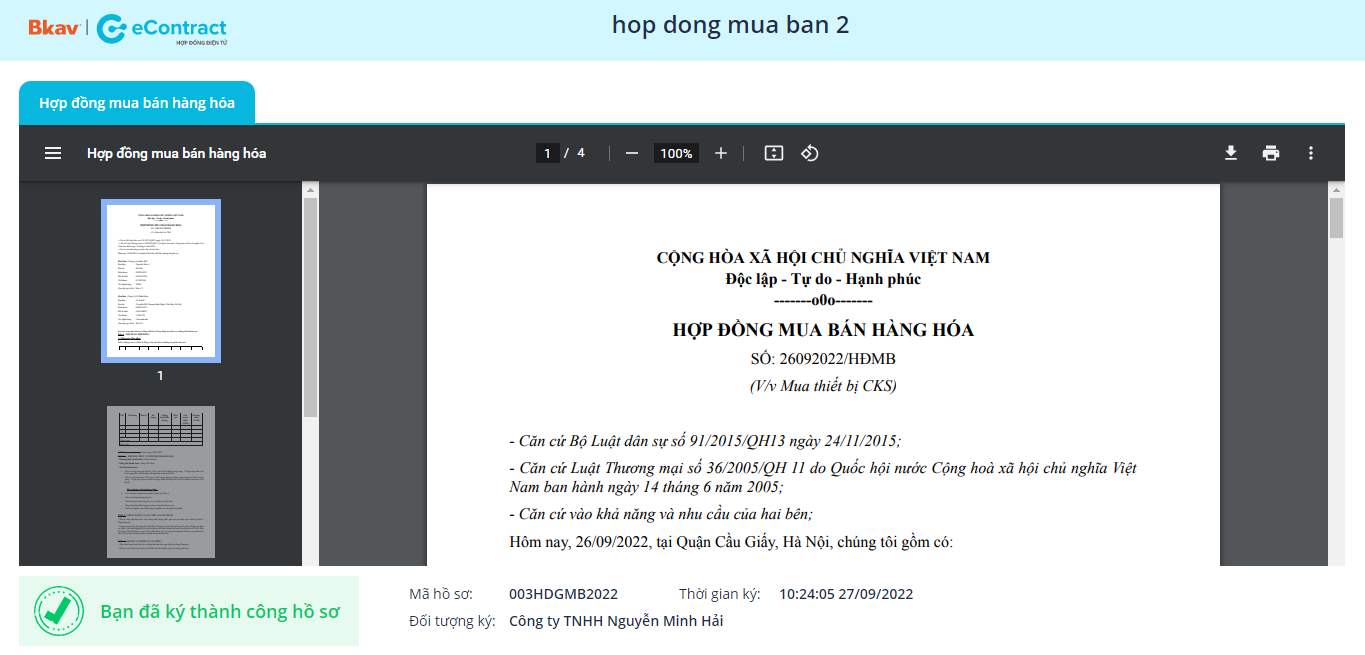Click the zoom out minus icon
This screenshot has height=655, width=1365.
pos(632,153)
